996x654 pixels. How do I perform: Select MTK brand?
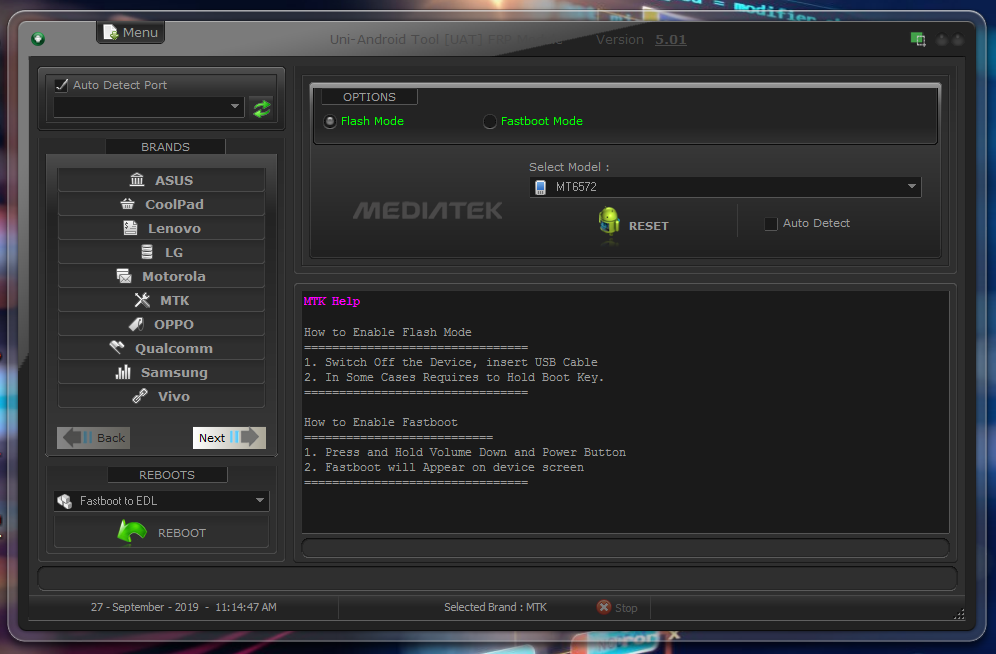[161, 300]
